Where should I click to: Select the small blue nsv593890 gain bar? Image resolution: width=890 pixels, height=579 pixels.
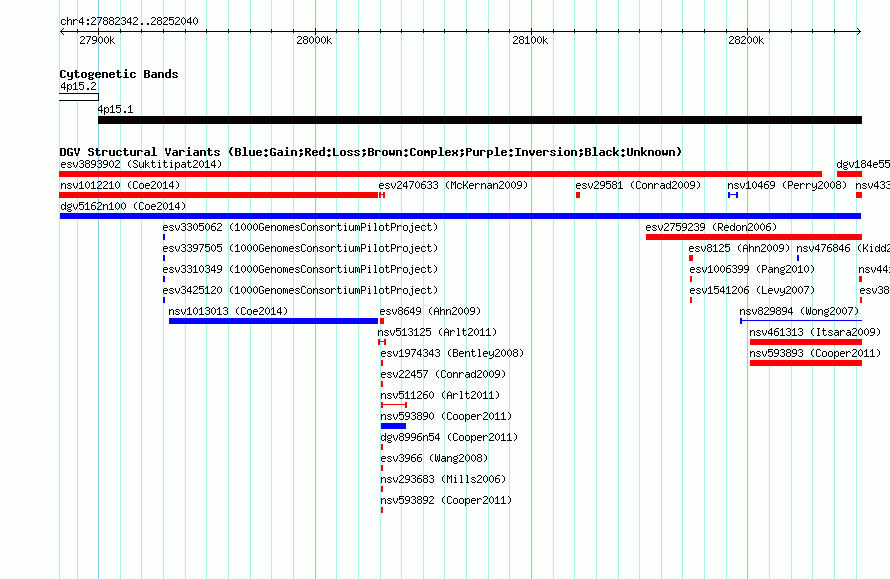[x=393, y=426]
